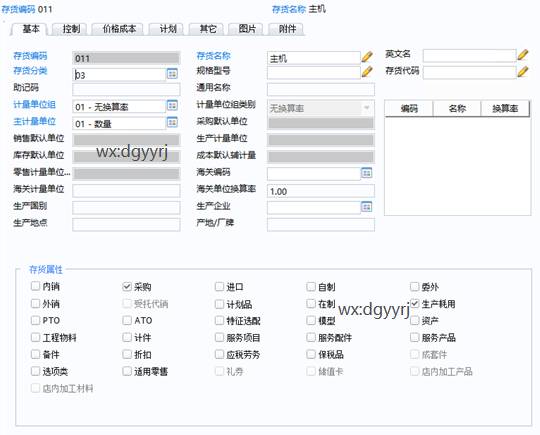
Task: Open lookup icon for 海关编码 field
Action: [x=366, y=173]
